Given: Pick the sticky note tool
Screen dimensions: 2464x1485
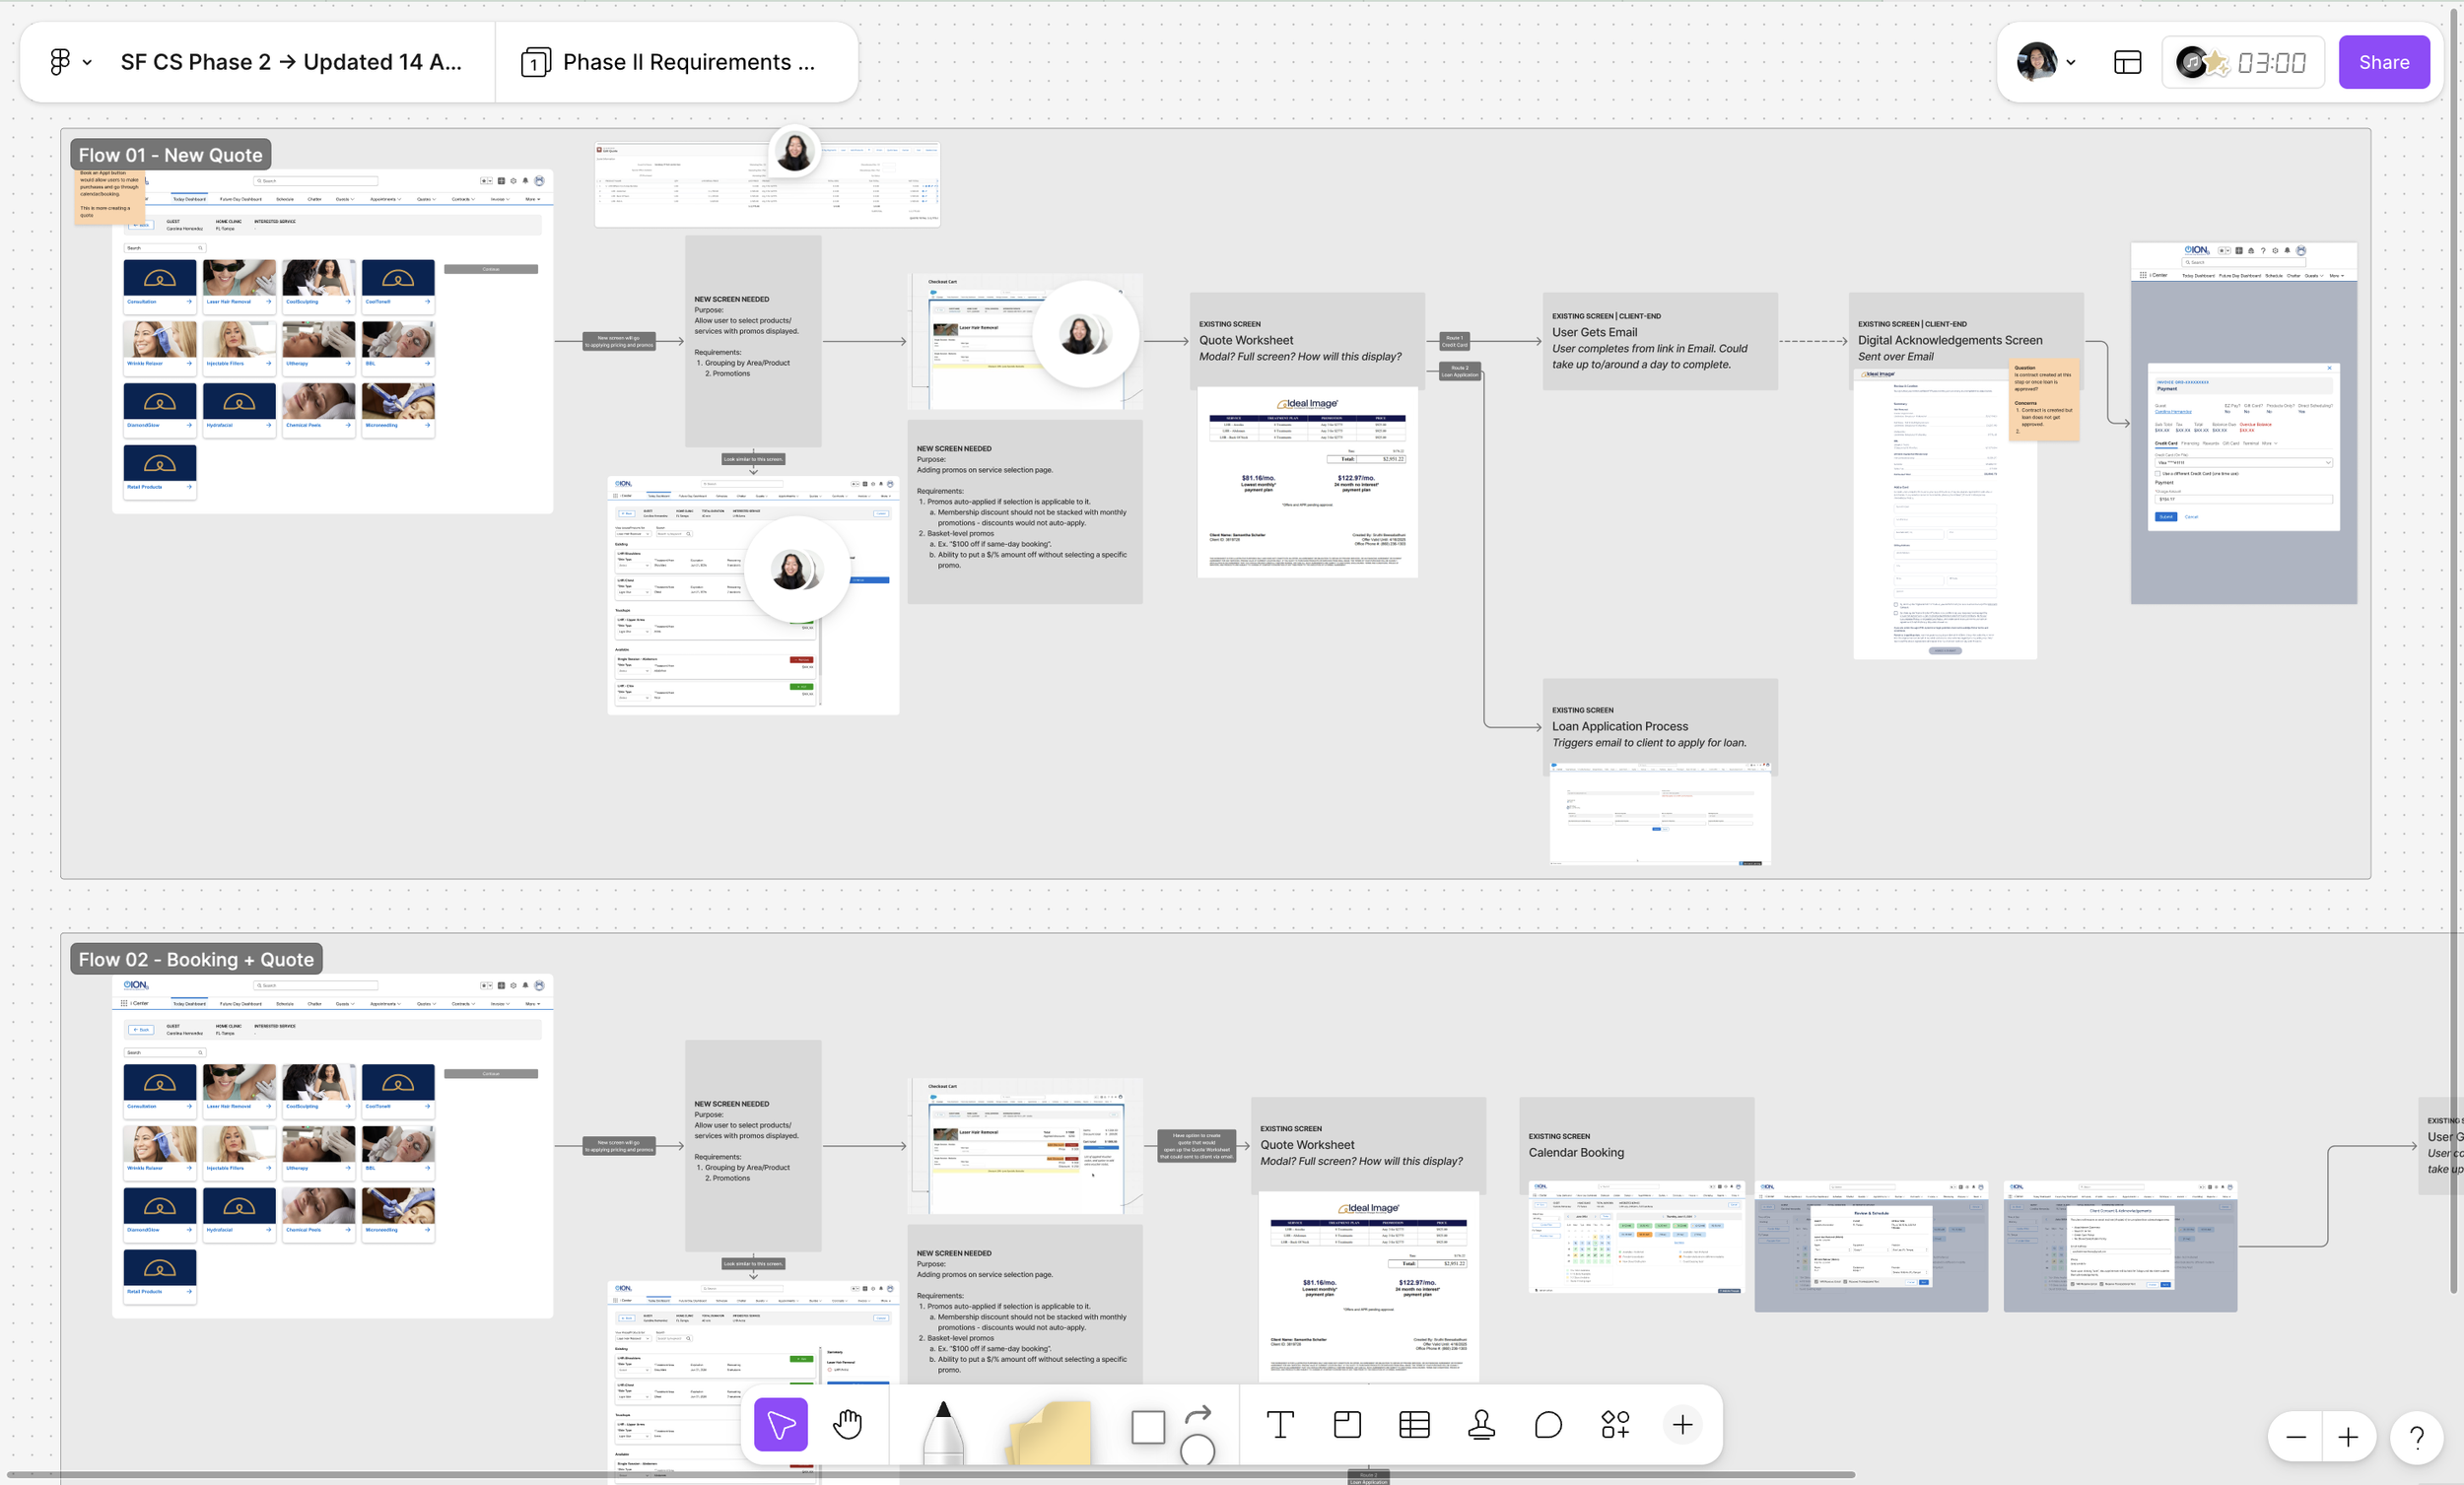Looking at the screenshot, I should tap(1049, 1432).
